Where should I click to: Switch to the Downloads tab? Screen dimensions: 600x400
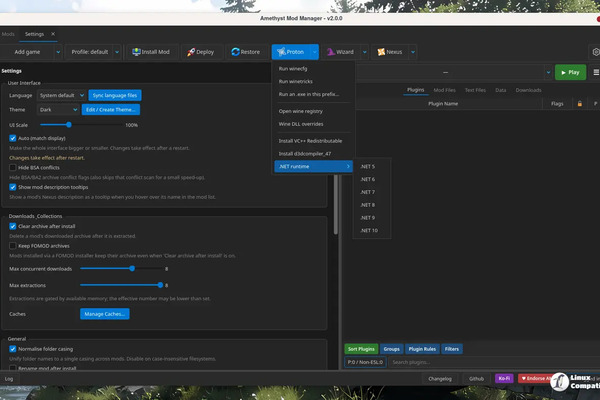[528, 90]
